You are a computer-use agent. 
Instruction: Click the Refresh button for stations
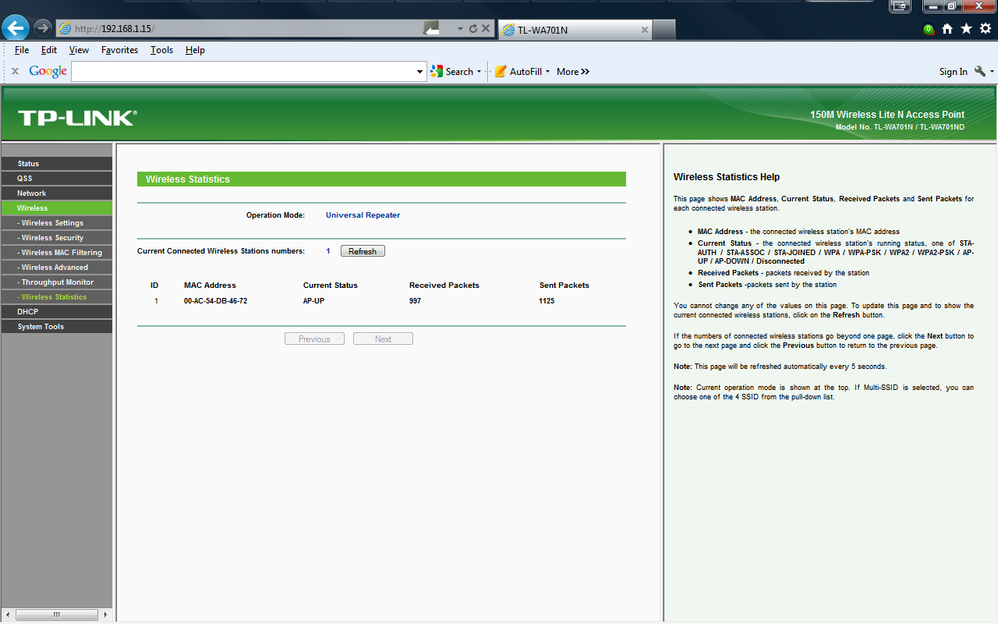pyautogui.click(x=363, y=251)
